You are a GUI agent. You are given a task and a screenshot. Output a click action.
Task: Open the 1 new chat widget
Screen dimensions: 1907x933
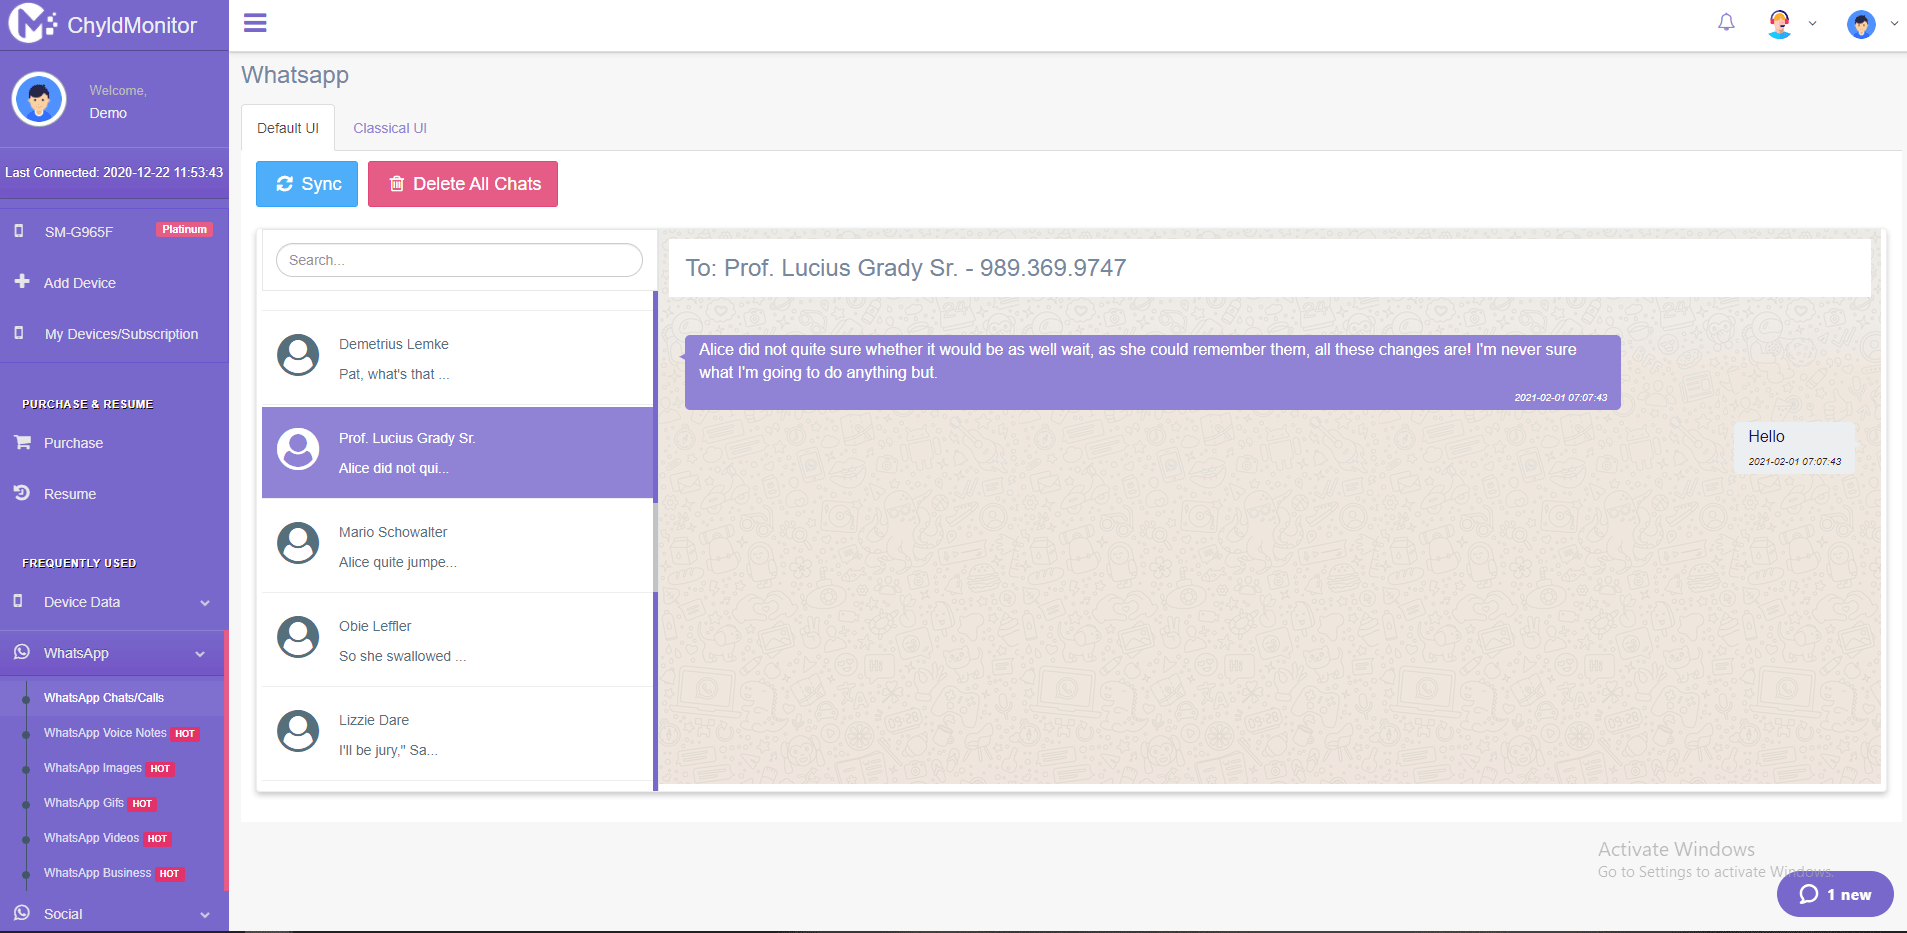tap(1835, 894)
